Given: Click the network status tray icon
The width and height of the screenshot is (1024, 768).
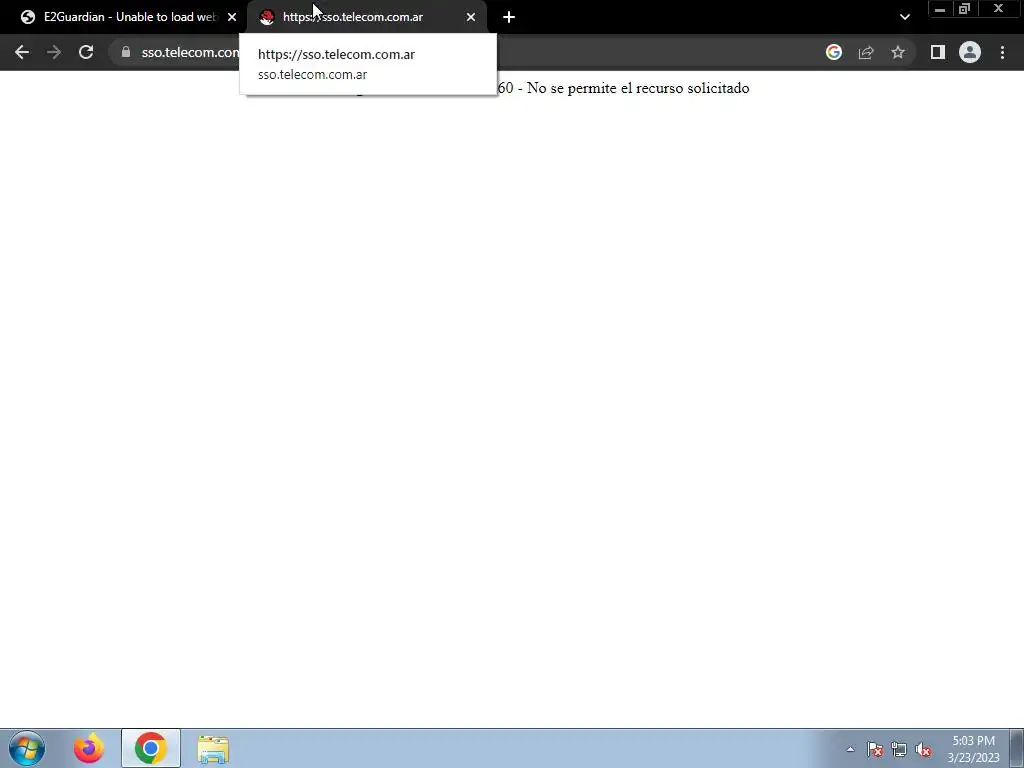Looking at the screenshot, I should click(x=899, y=749).
